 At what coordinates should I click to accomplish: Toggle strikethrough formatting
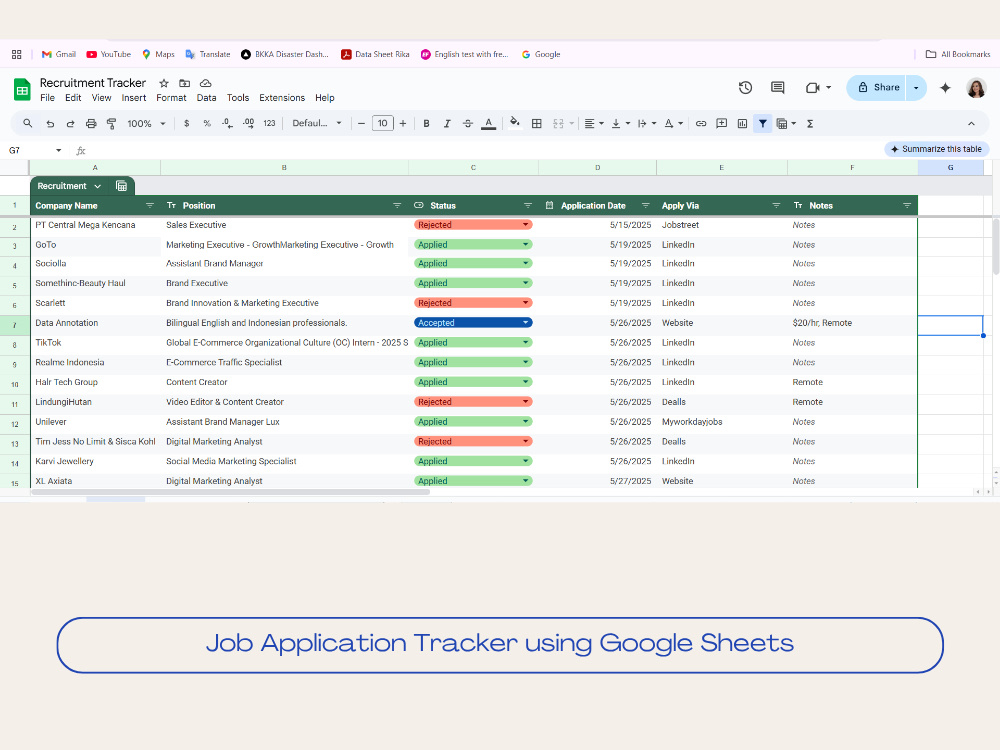pos(467,124)
